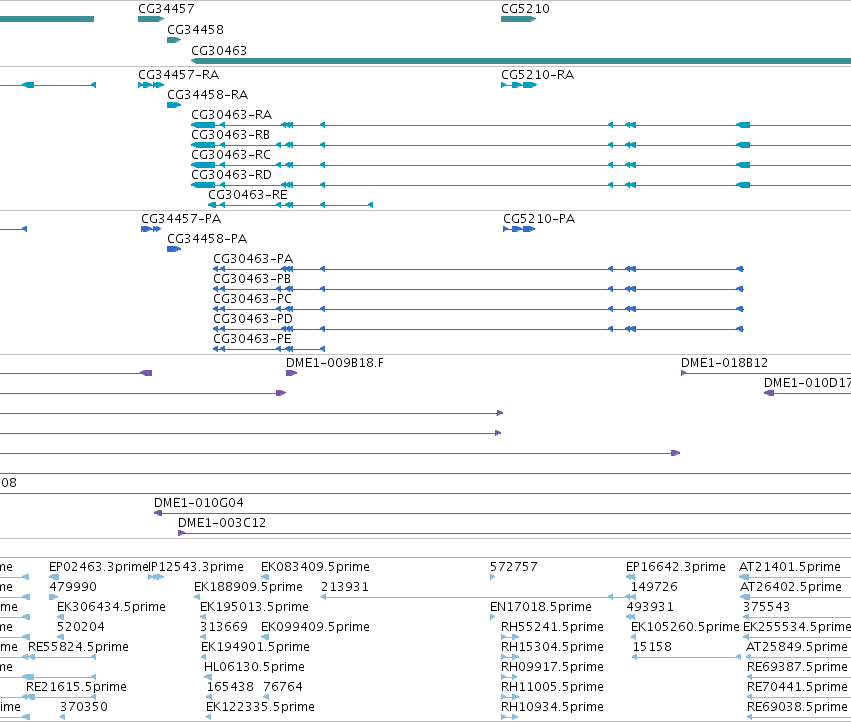Click the CG34457 gene label
Viewport: 851px width, 722px height.
coord(166,9)
